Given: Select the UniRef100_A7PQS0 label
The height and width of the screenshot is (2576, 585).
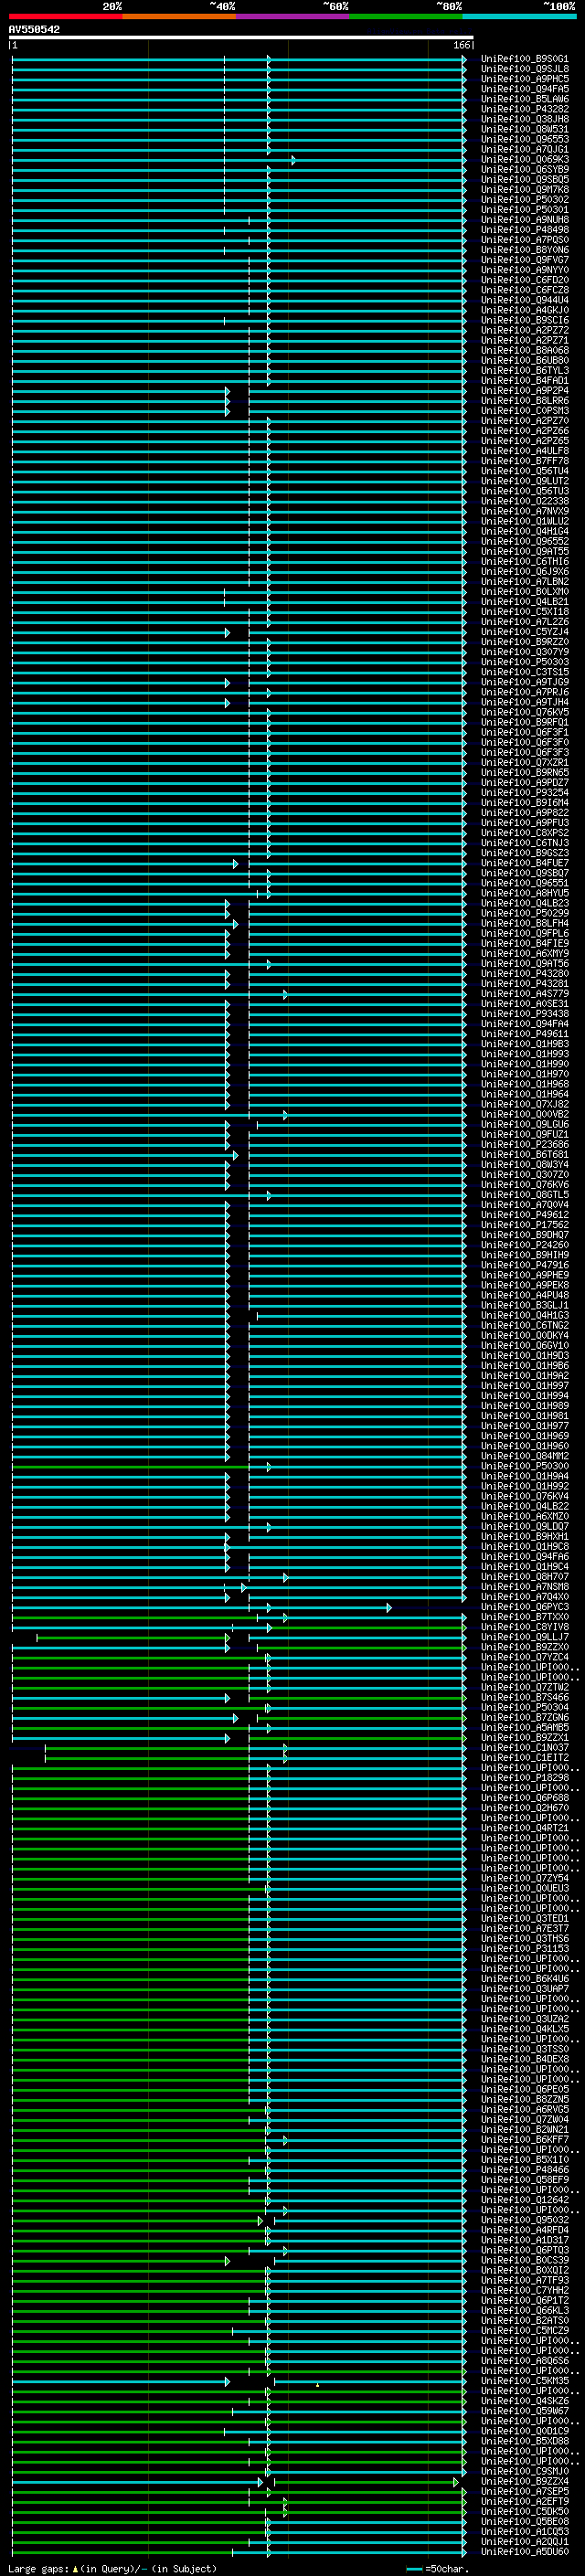Looking at the screenshot, I should [x=524, y=240].
